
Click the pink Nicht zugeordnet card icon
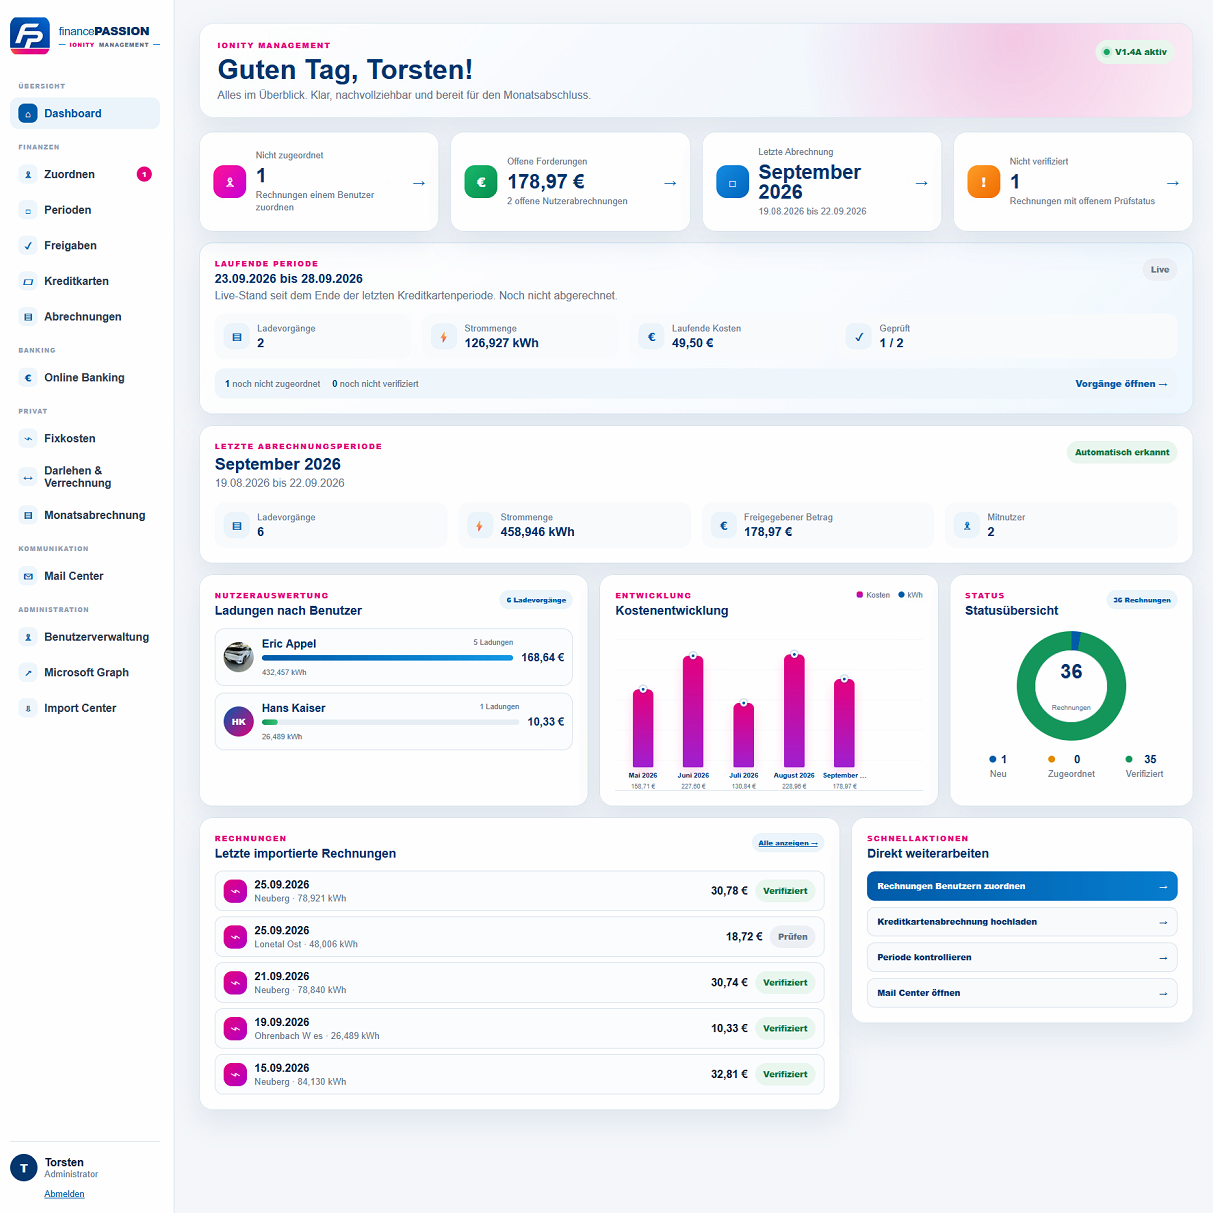pyautogui.click(x=230, y=182)
